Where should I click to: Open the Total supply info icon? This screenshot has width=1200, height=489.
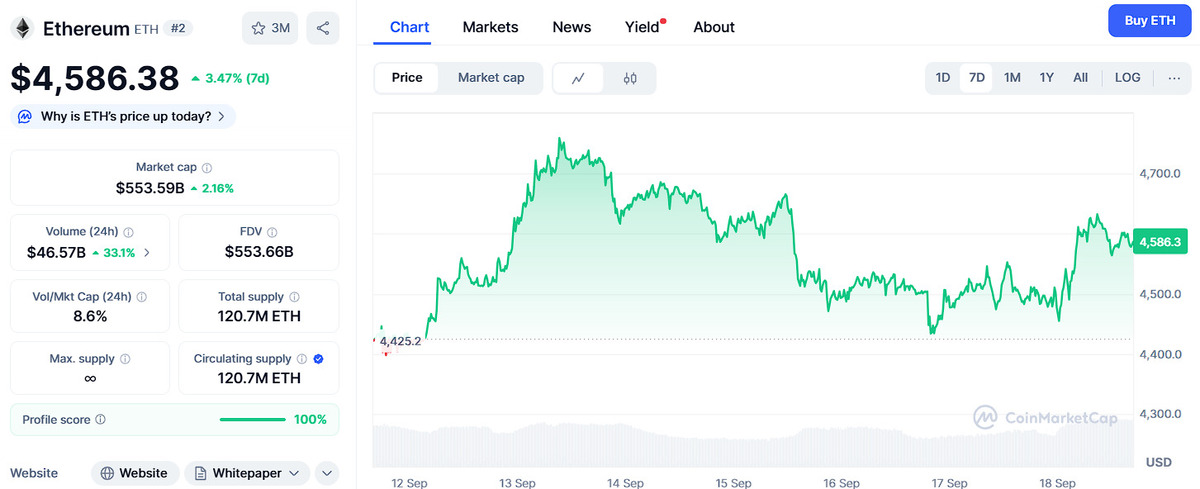295,297
